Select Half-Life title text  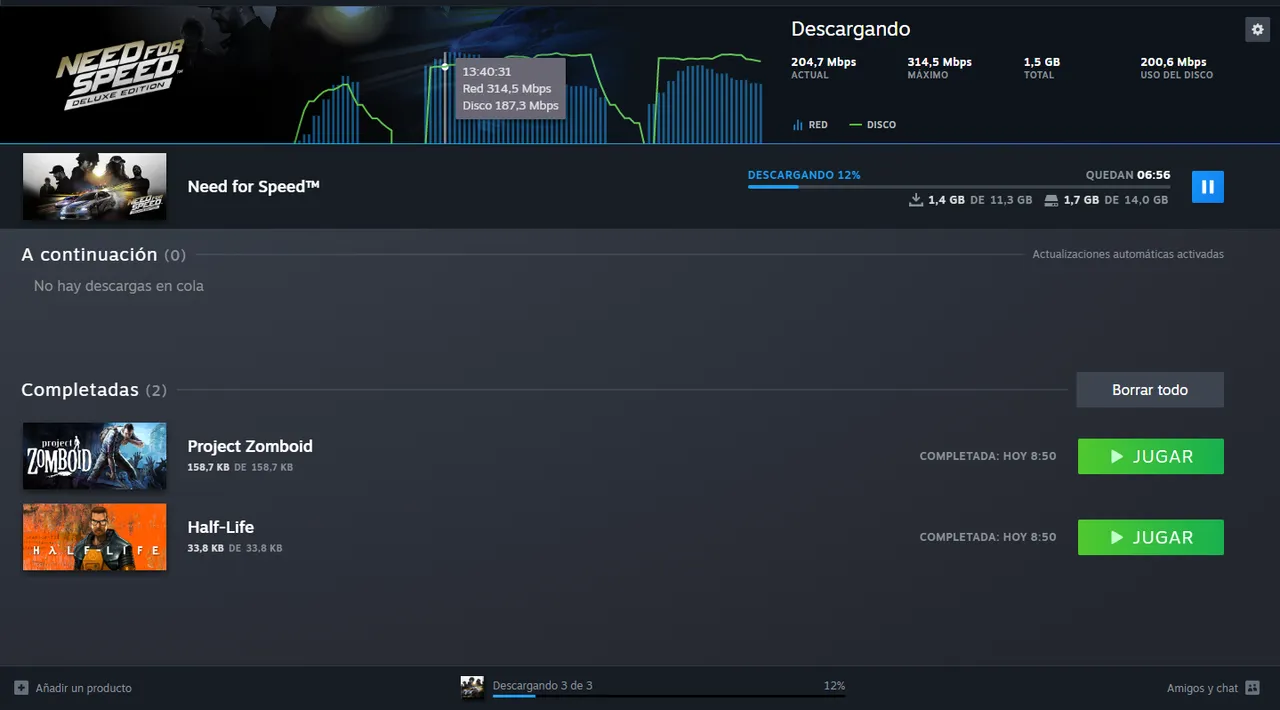coord(221,527)
